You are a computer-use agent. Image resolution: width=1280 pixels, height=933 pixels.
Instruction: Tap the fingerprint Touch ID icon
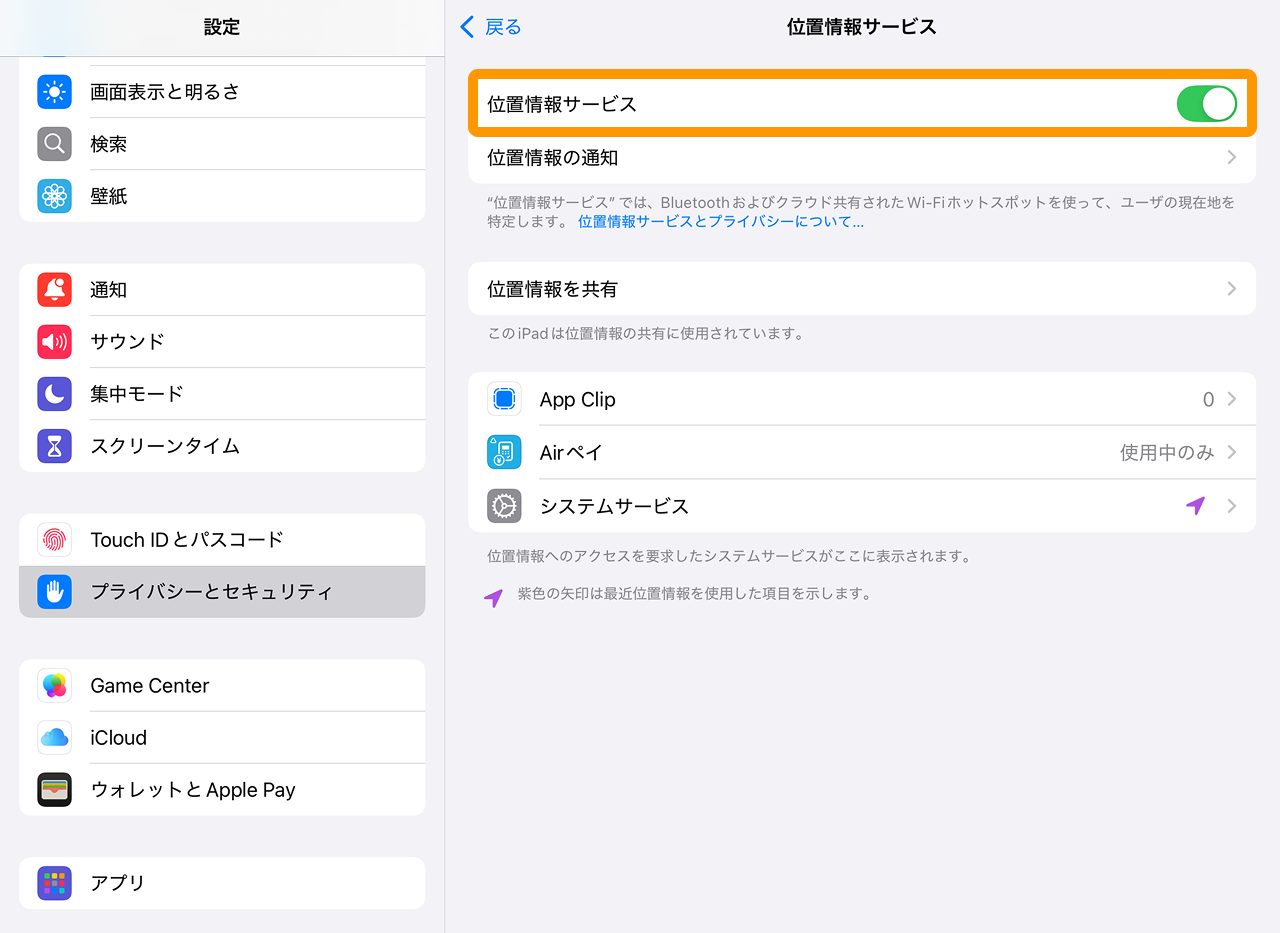[54, 540]
